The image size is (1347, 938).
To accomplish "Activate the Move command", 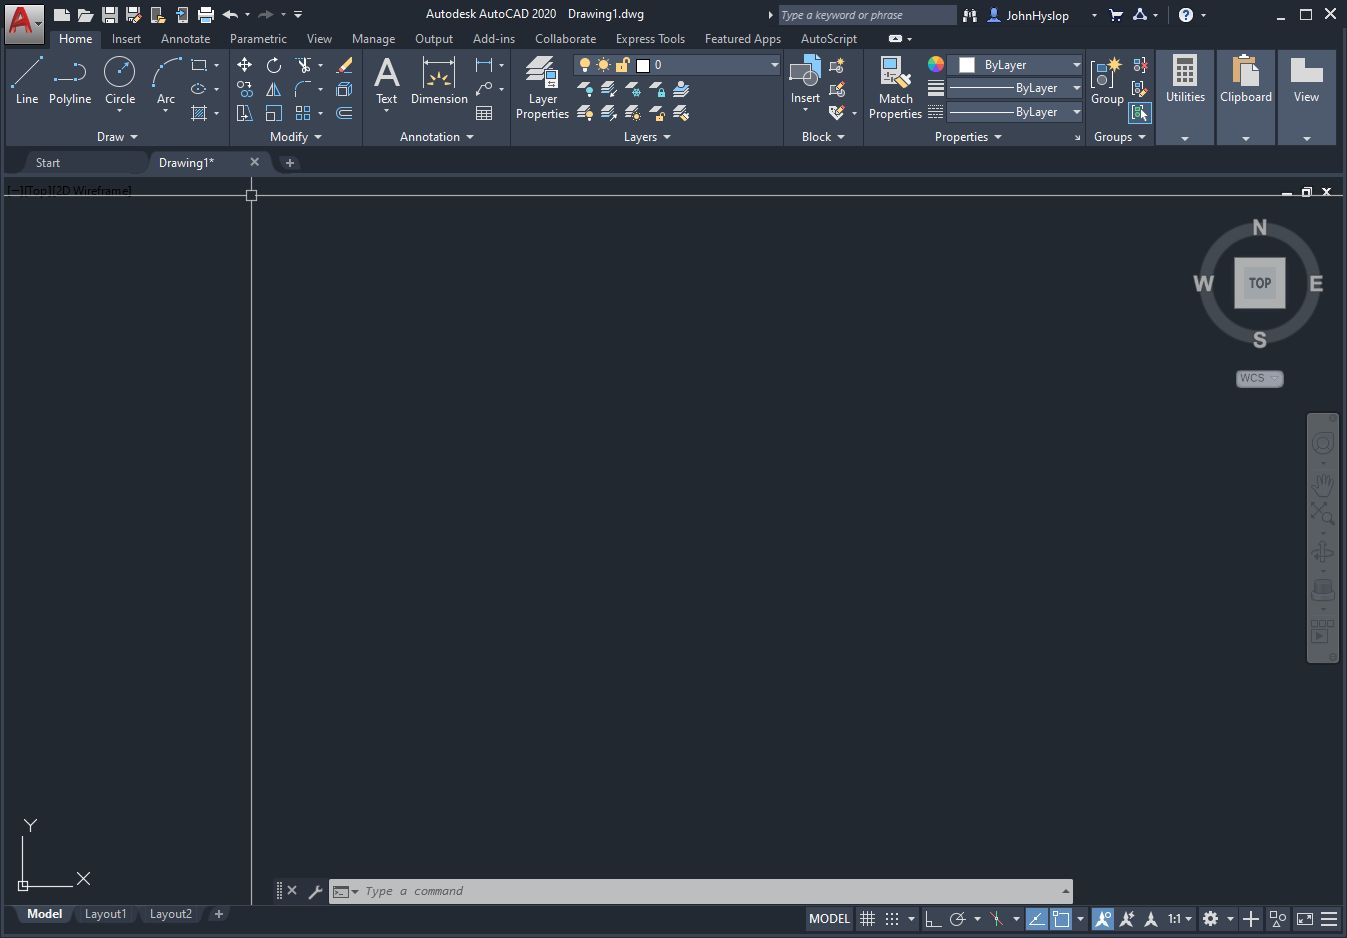I will [244, 64].
